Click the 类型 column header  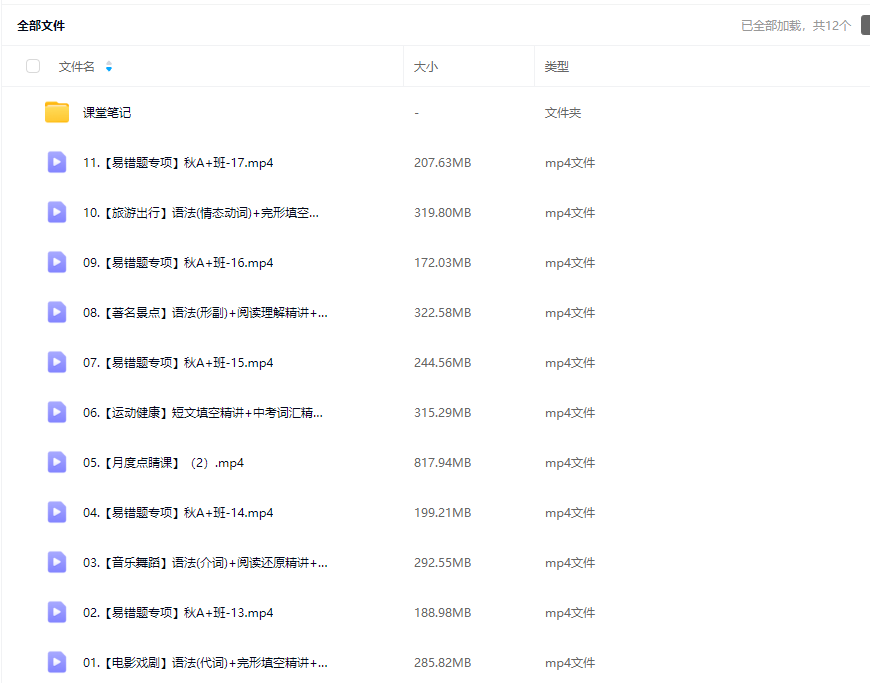coord(556,67)
